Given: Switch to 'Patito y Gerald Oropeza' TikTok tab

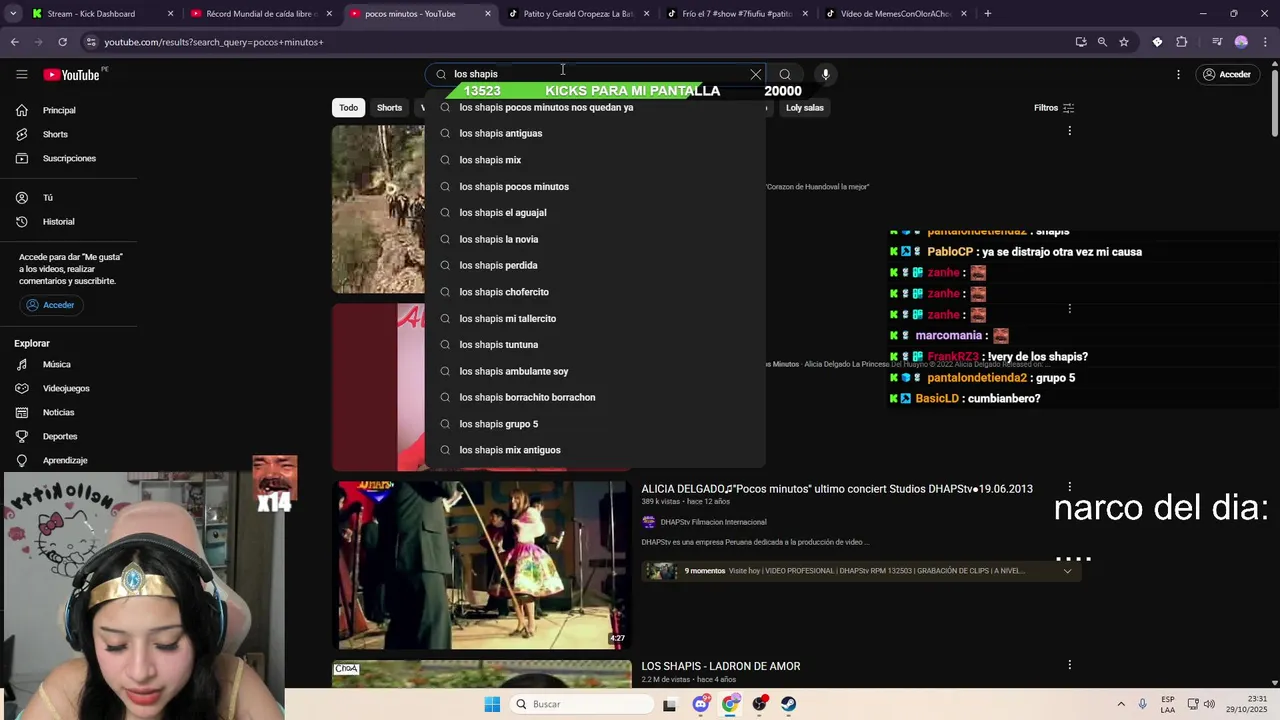Looking at the screenshot, I should [x=578, y=14].
